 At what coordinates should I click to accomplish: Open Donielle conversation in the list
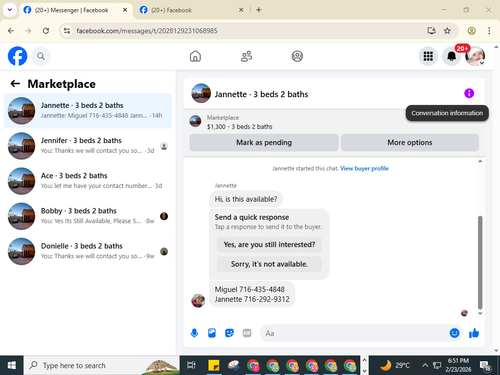tap(88, 251)
